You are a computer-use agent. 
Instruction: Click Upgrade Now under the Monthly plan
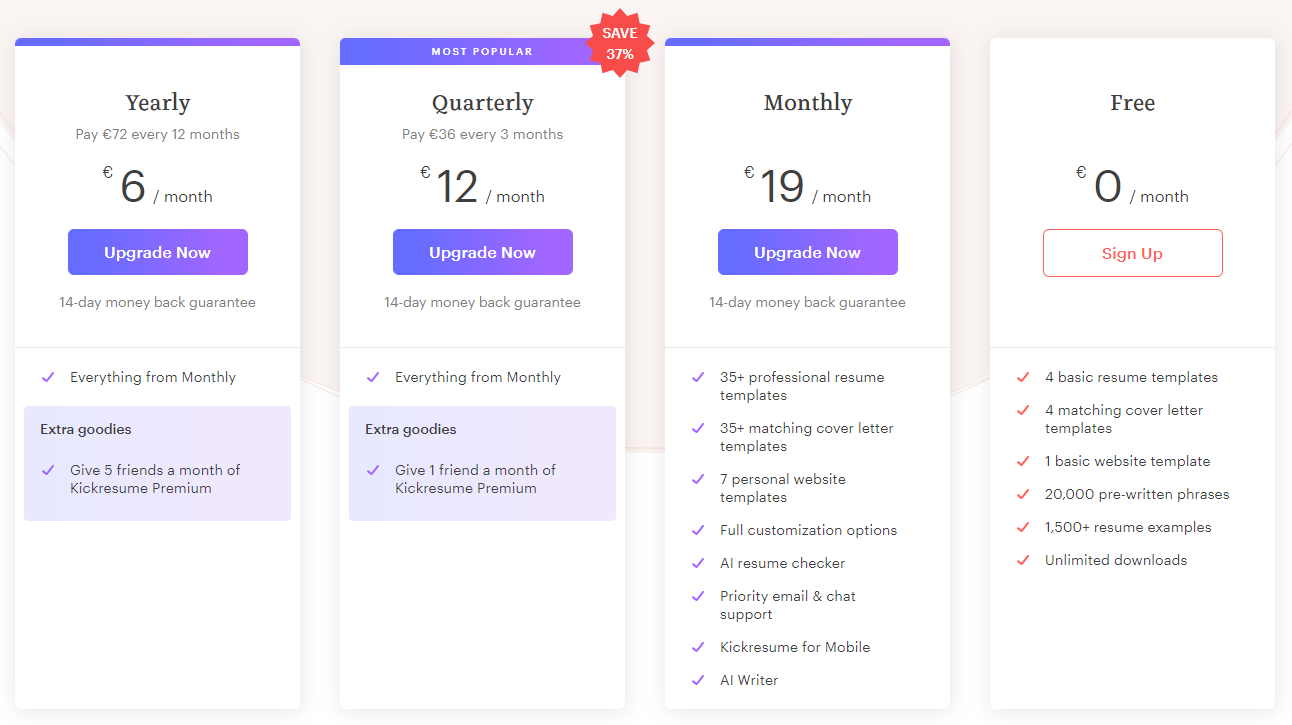(807, 252)
